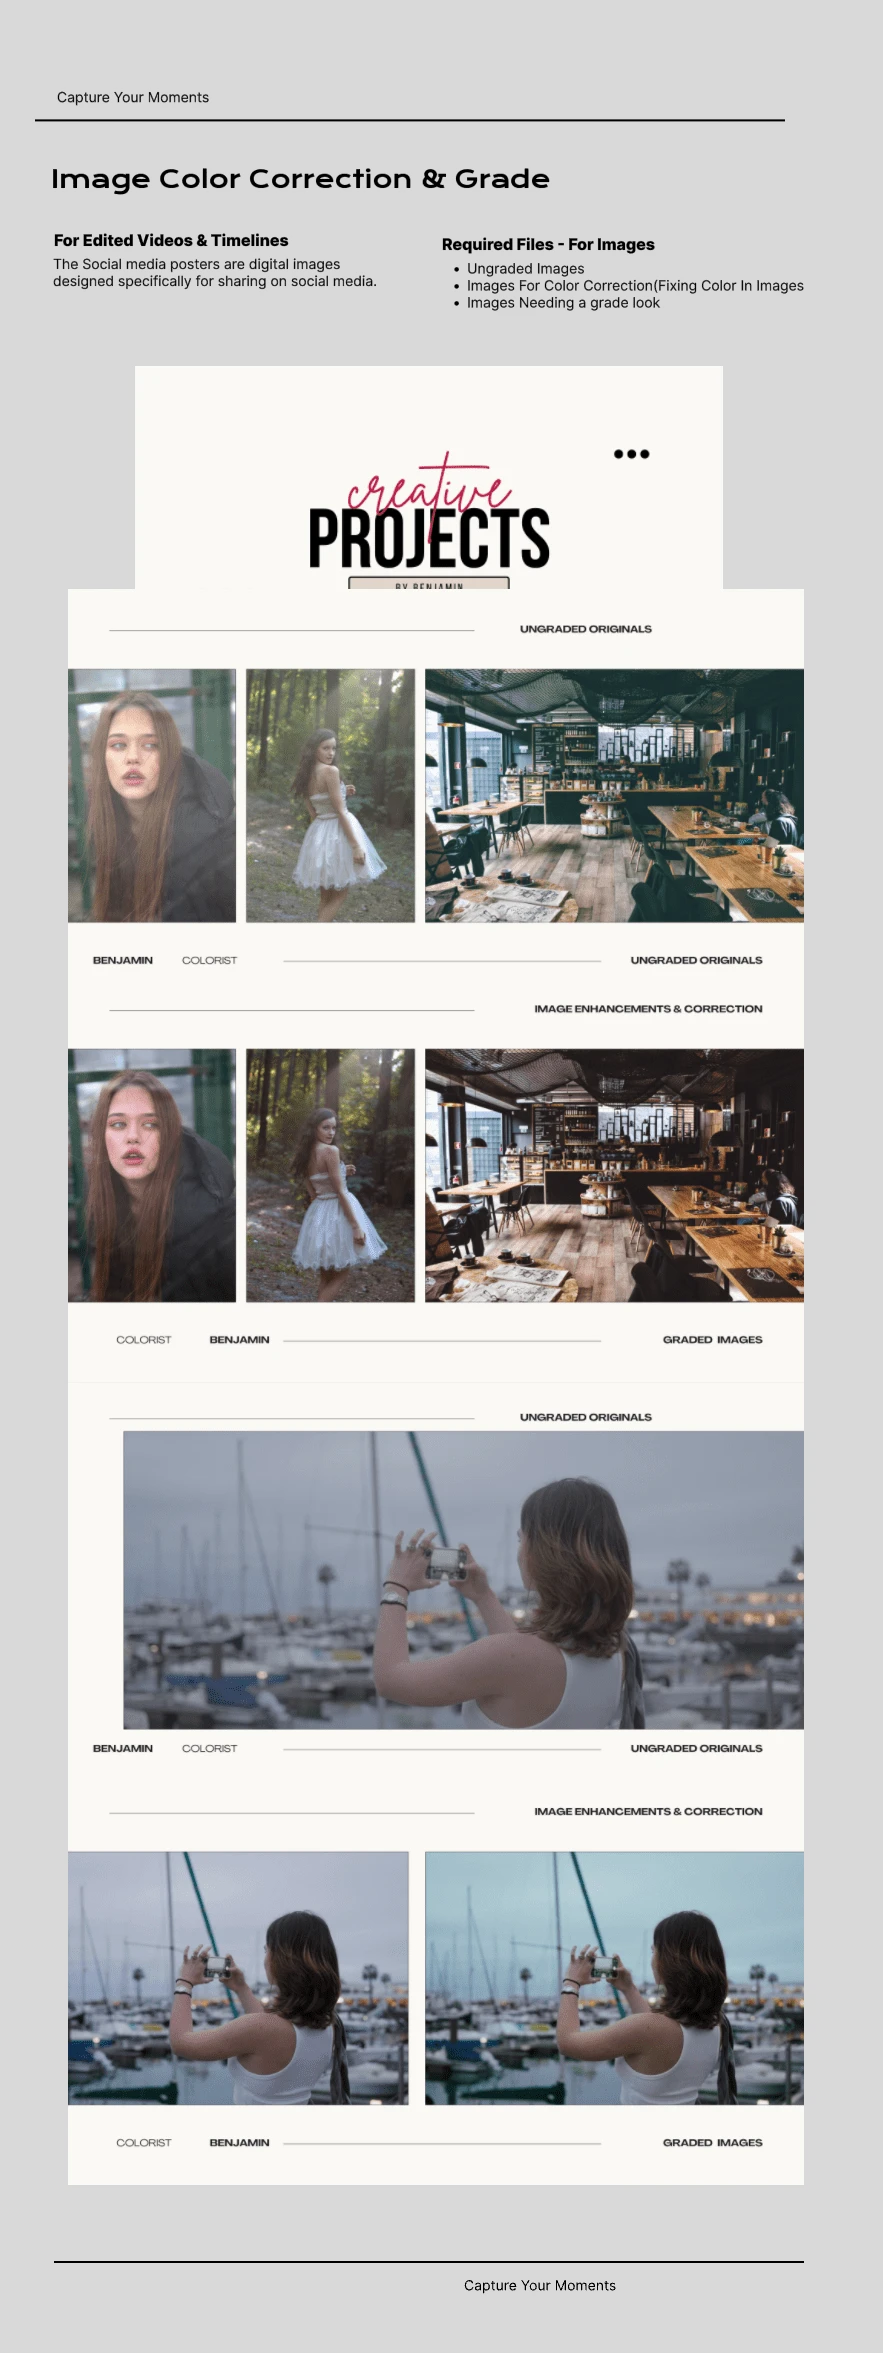Click the Images Needing a grade look bullet
The width and height of the screenshot is (883, 2353).
click(x=562, y=302)
